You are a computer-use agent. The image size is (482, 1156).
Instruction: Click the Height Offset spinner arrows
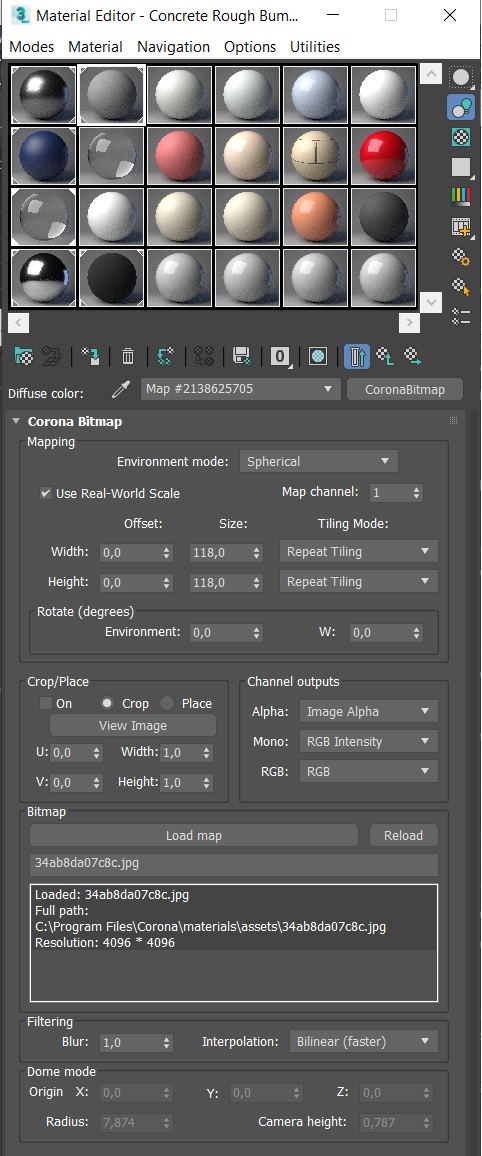pyautogui.click(x=167, y=582)
